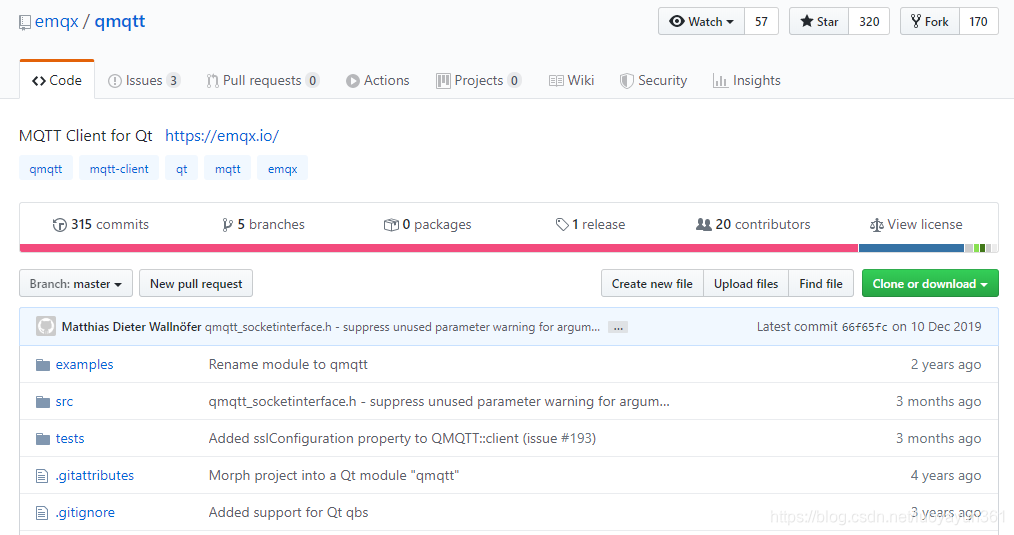This screenshot has height=535, width=1014.
Task: Open the Insights tab
Action: 746,80
